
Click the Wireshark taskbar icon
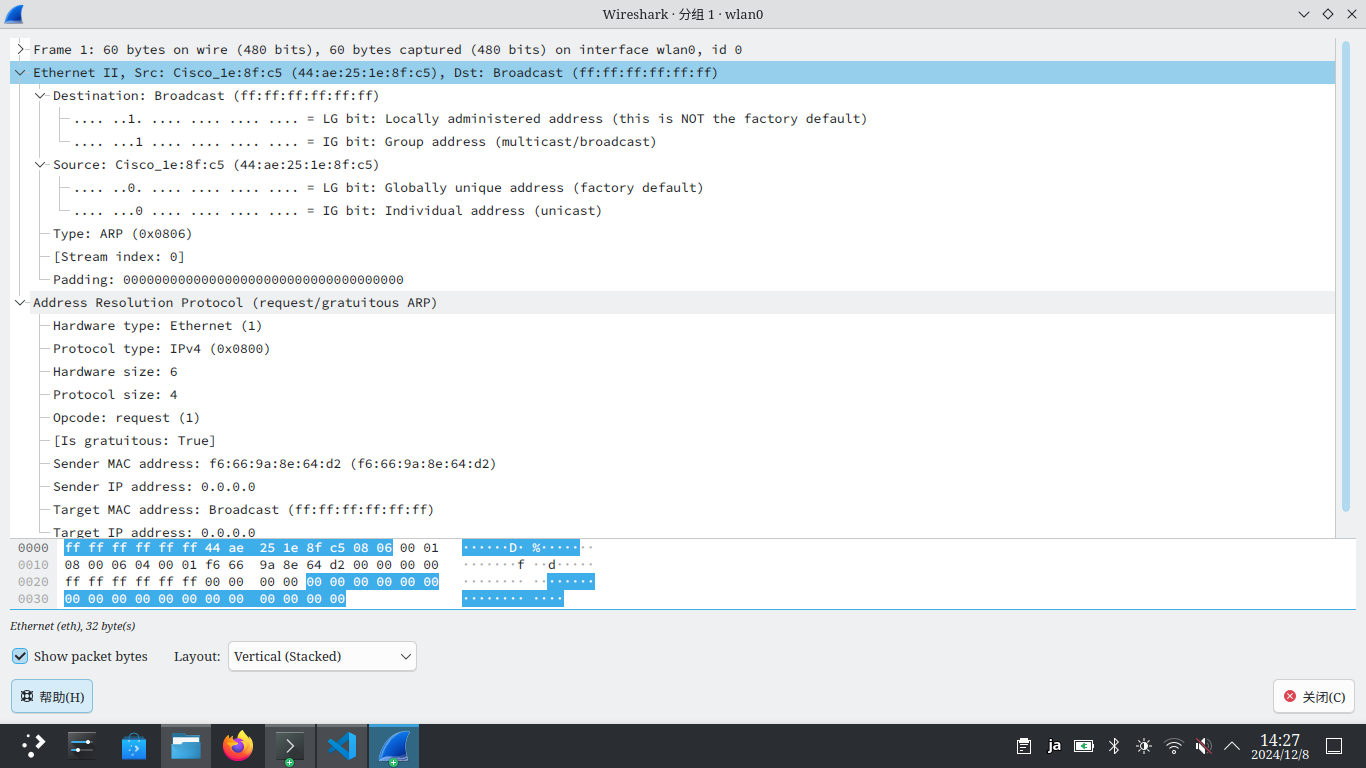coord(394,746)
